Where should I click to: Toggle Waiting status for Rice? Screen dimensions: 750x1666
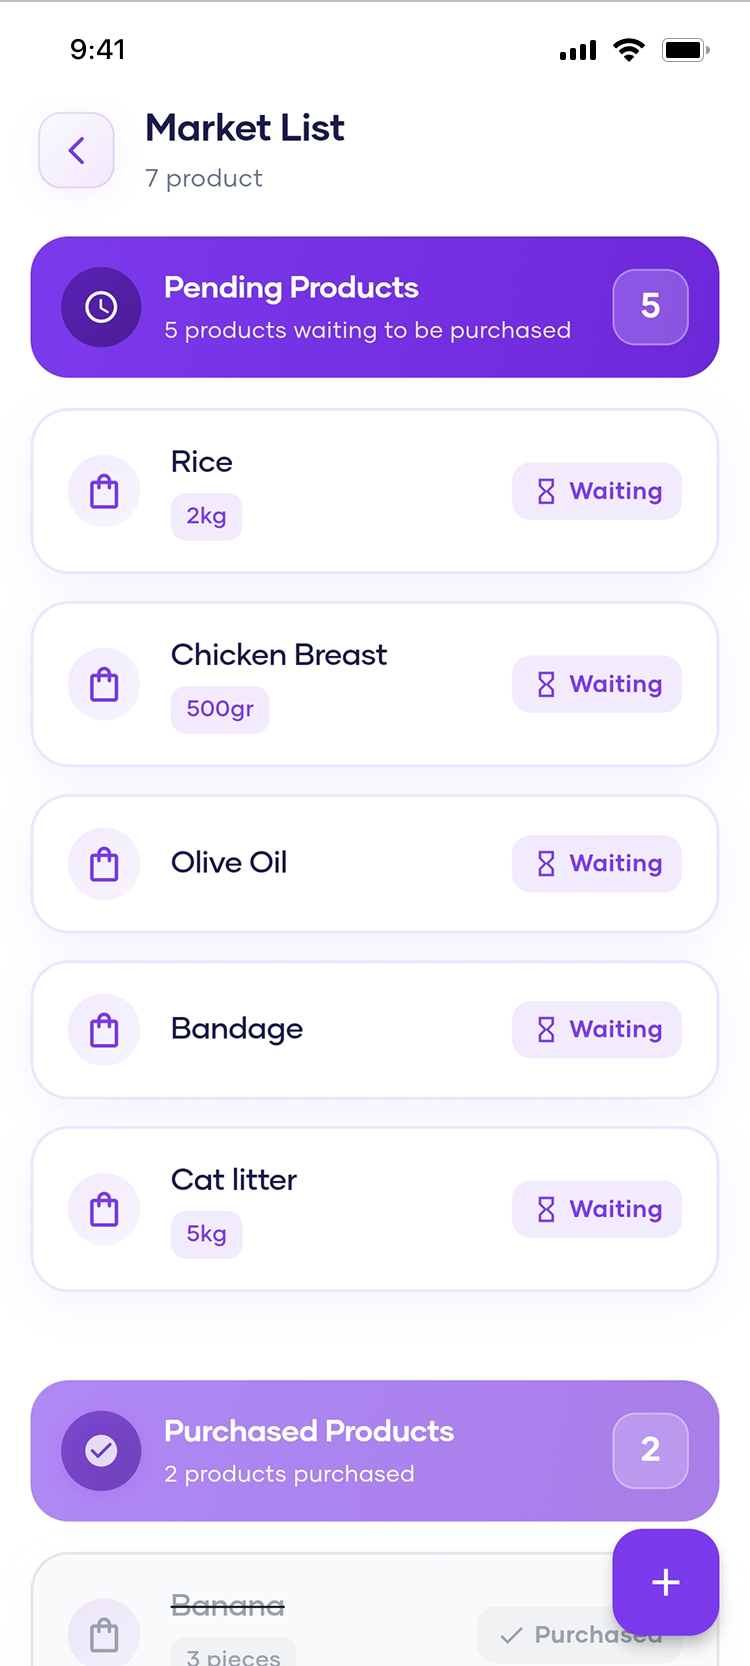[x=597, y=491]
